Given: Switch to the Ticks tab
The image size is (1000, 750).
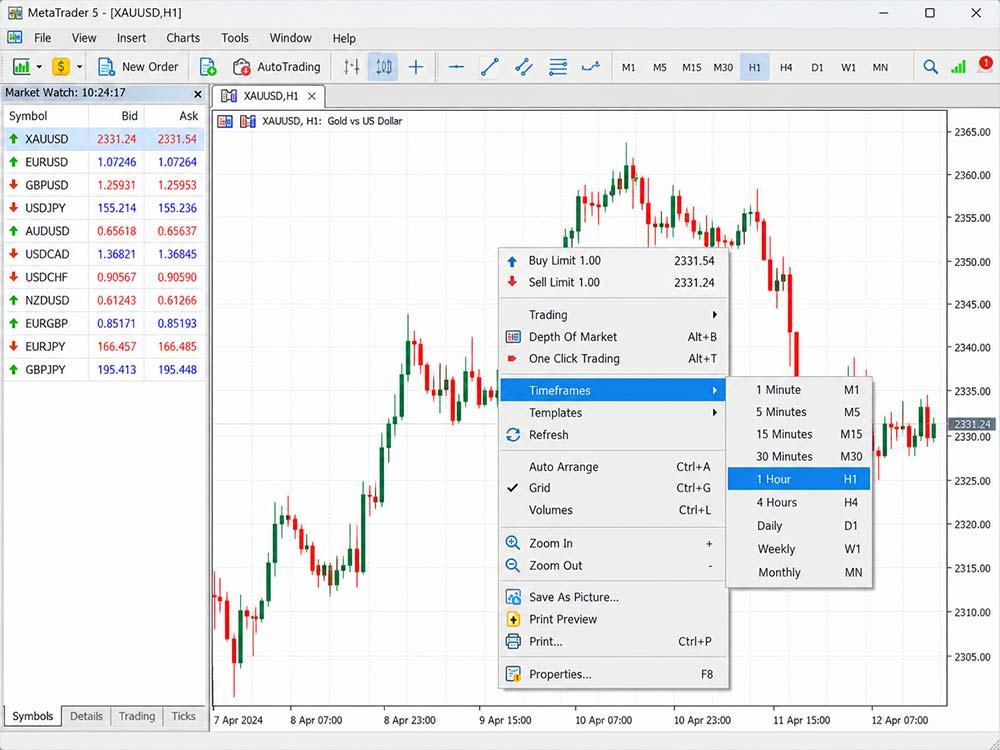Looking at the screenshot, I should [x=183, y=716].
